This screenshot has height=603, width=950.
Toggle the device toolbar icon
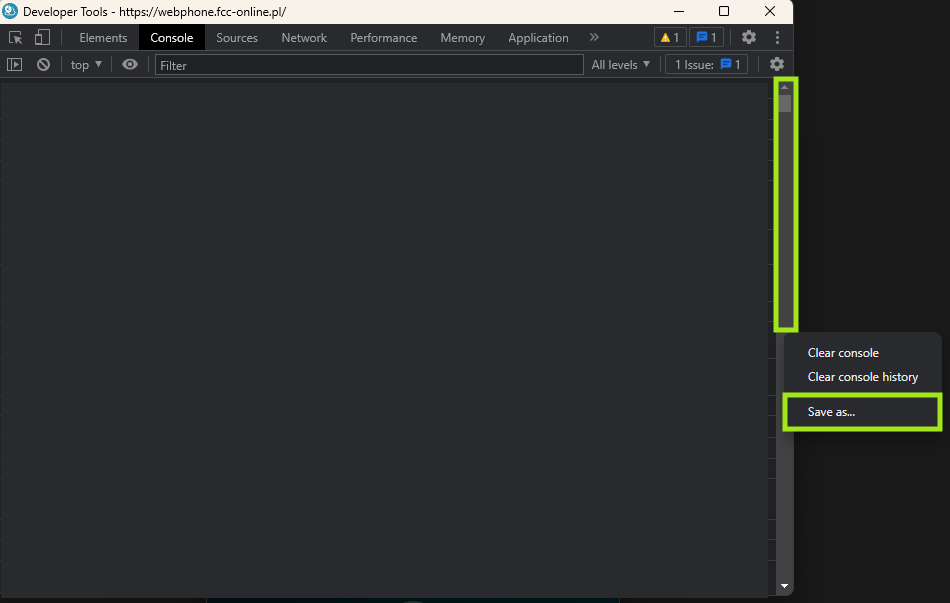point(42,38)
